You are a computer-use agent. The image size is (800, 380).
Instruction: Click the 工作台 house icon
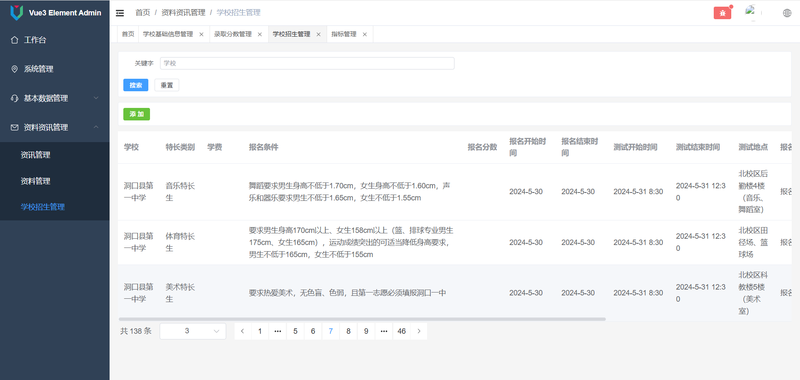[x=14, y=40]
